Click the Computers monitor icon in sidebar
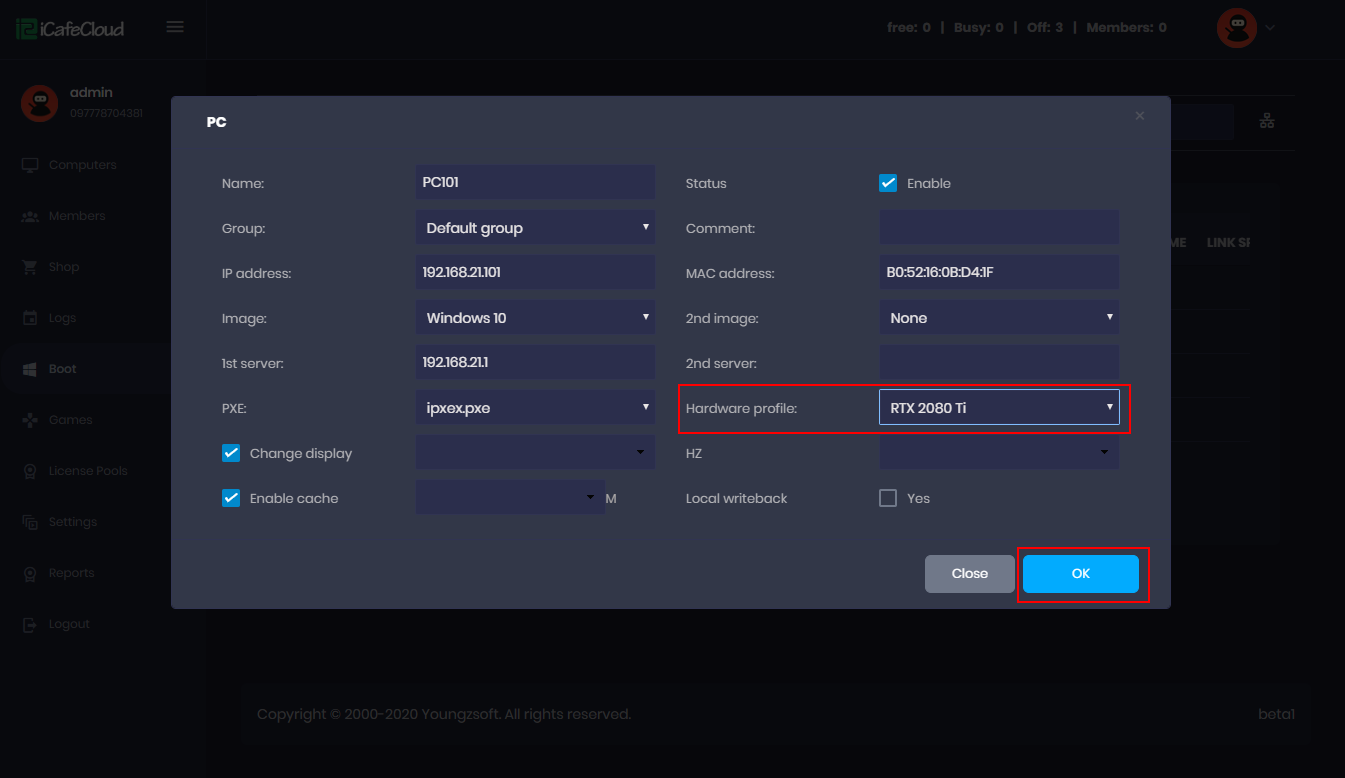Screen dimensions: 1345x778 point(30,165)
